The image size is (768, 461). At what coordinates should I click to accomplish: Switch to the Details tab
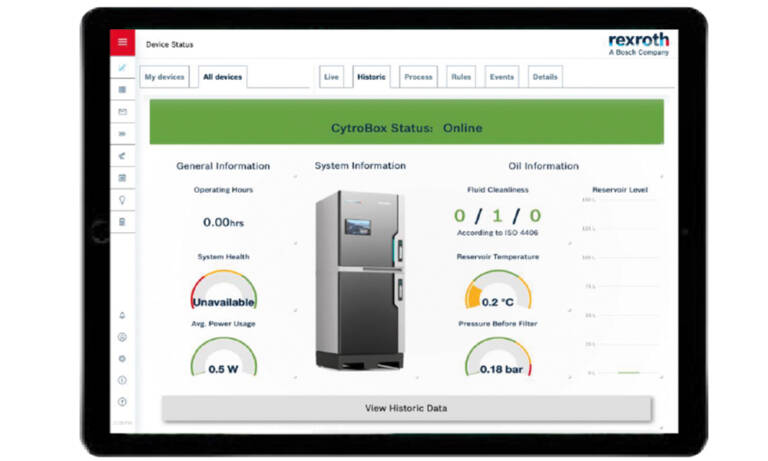545,77
